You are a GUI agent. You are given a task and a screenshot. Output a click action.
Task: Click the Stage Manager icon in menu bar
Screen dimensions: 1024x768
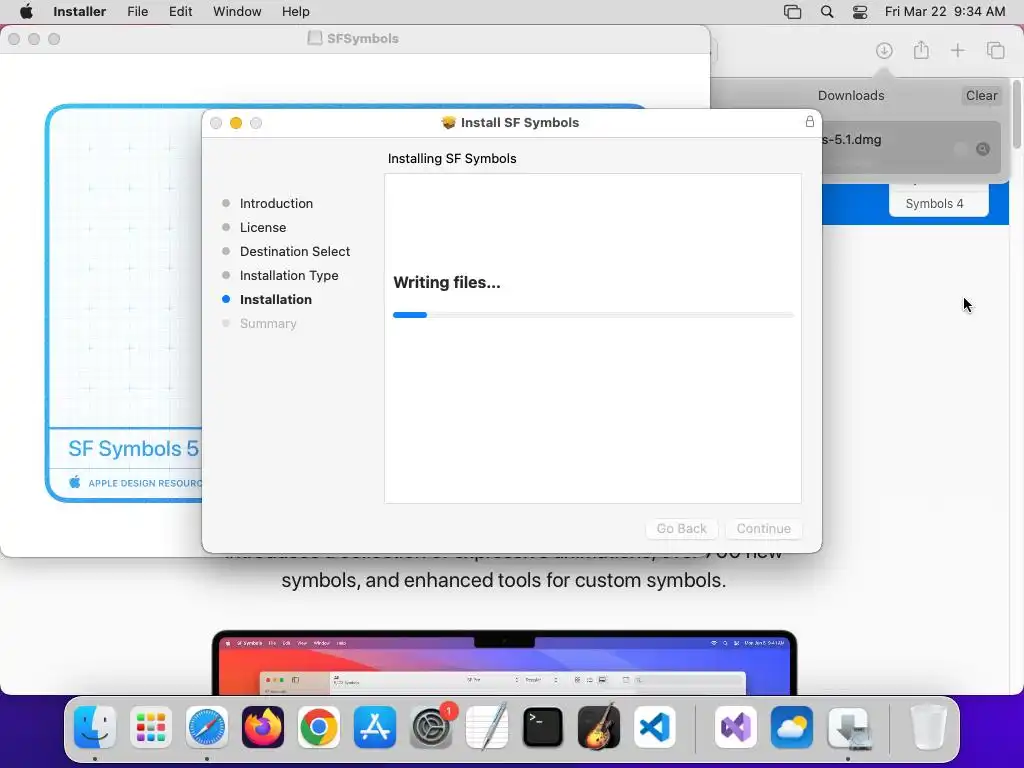[x=792, y=12]
